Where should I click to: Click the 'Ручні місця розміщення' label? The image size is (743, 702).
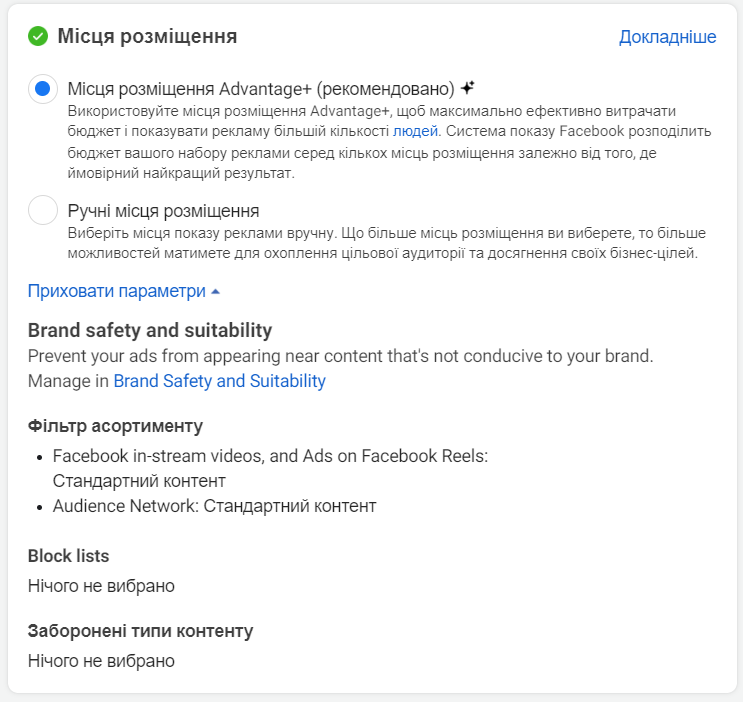(164, 211)
